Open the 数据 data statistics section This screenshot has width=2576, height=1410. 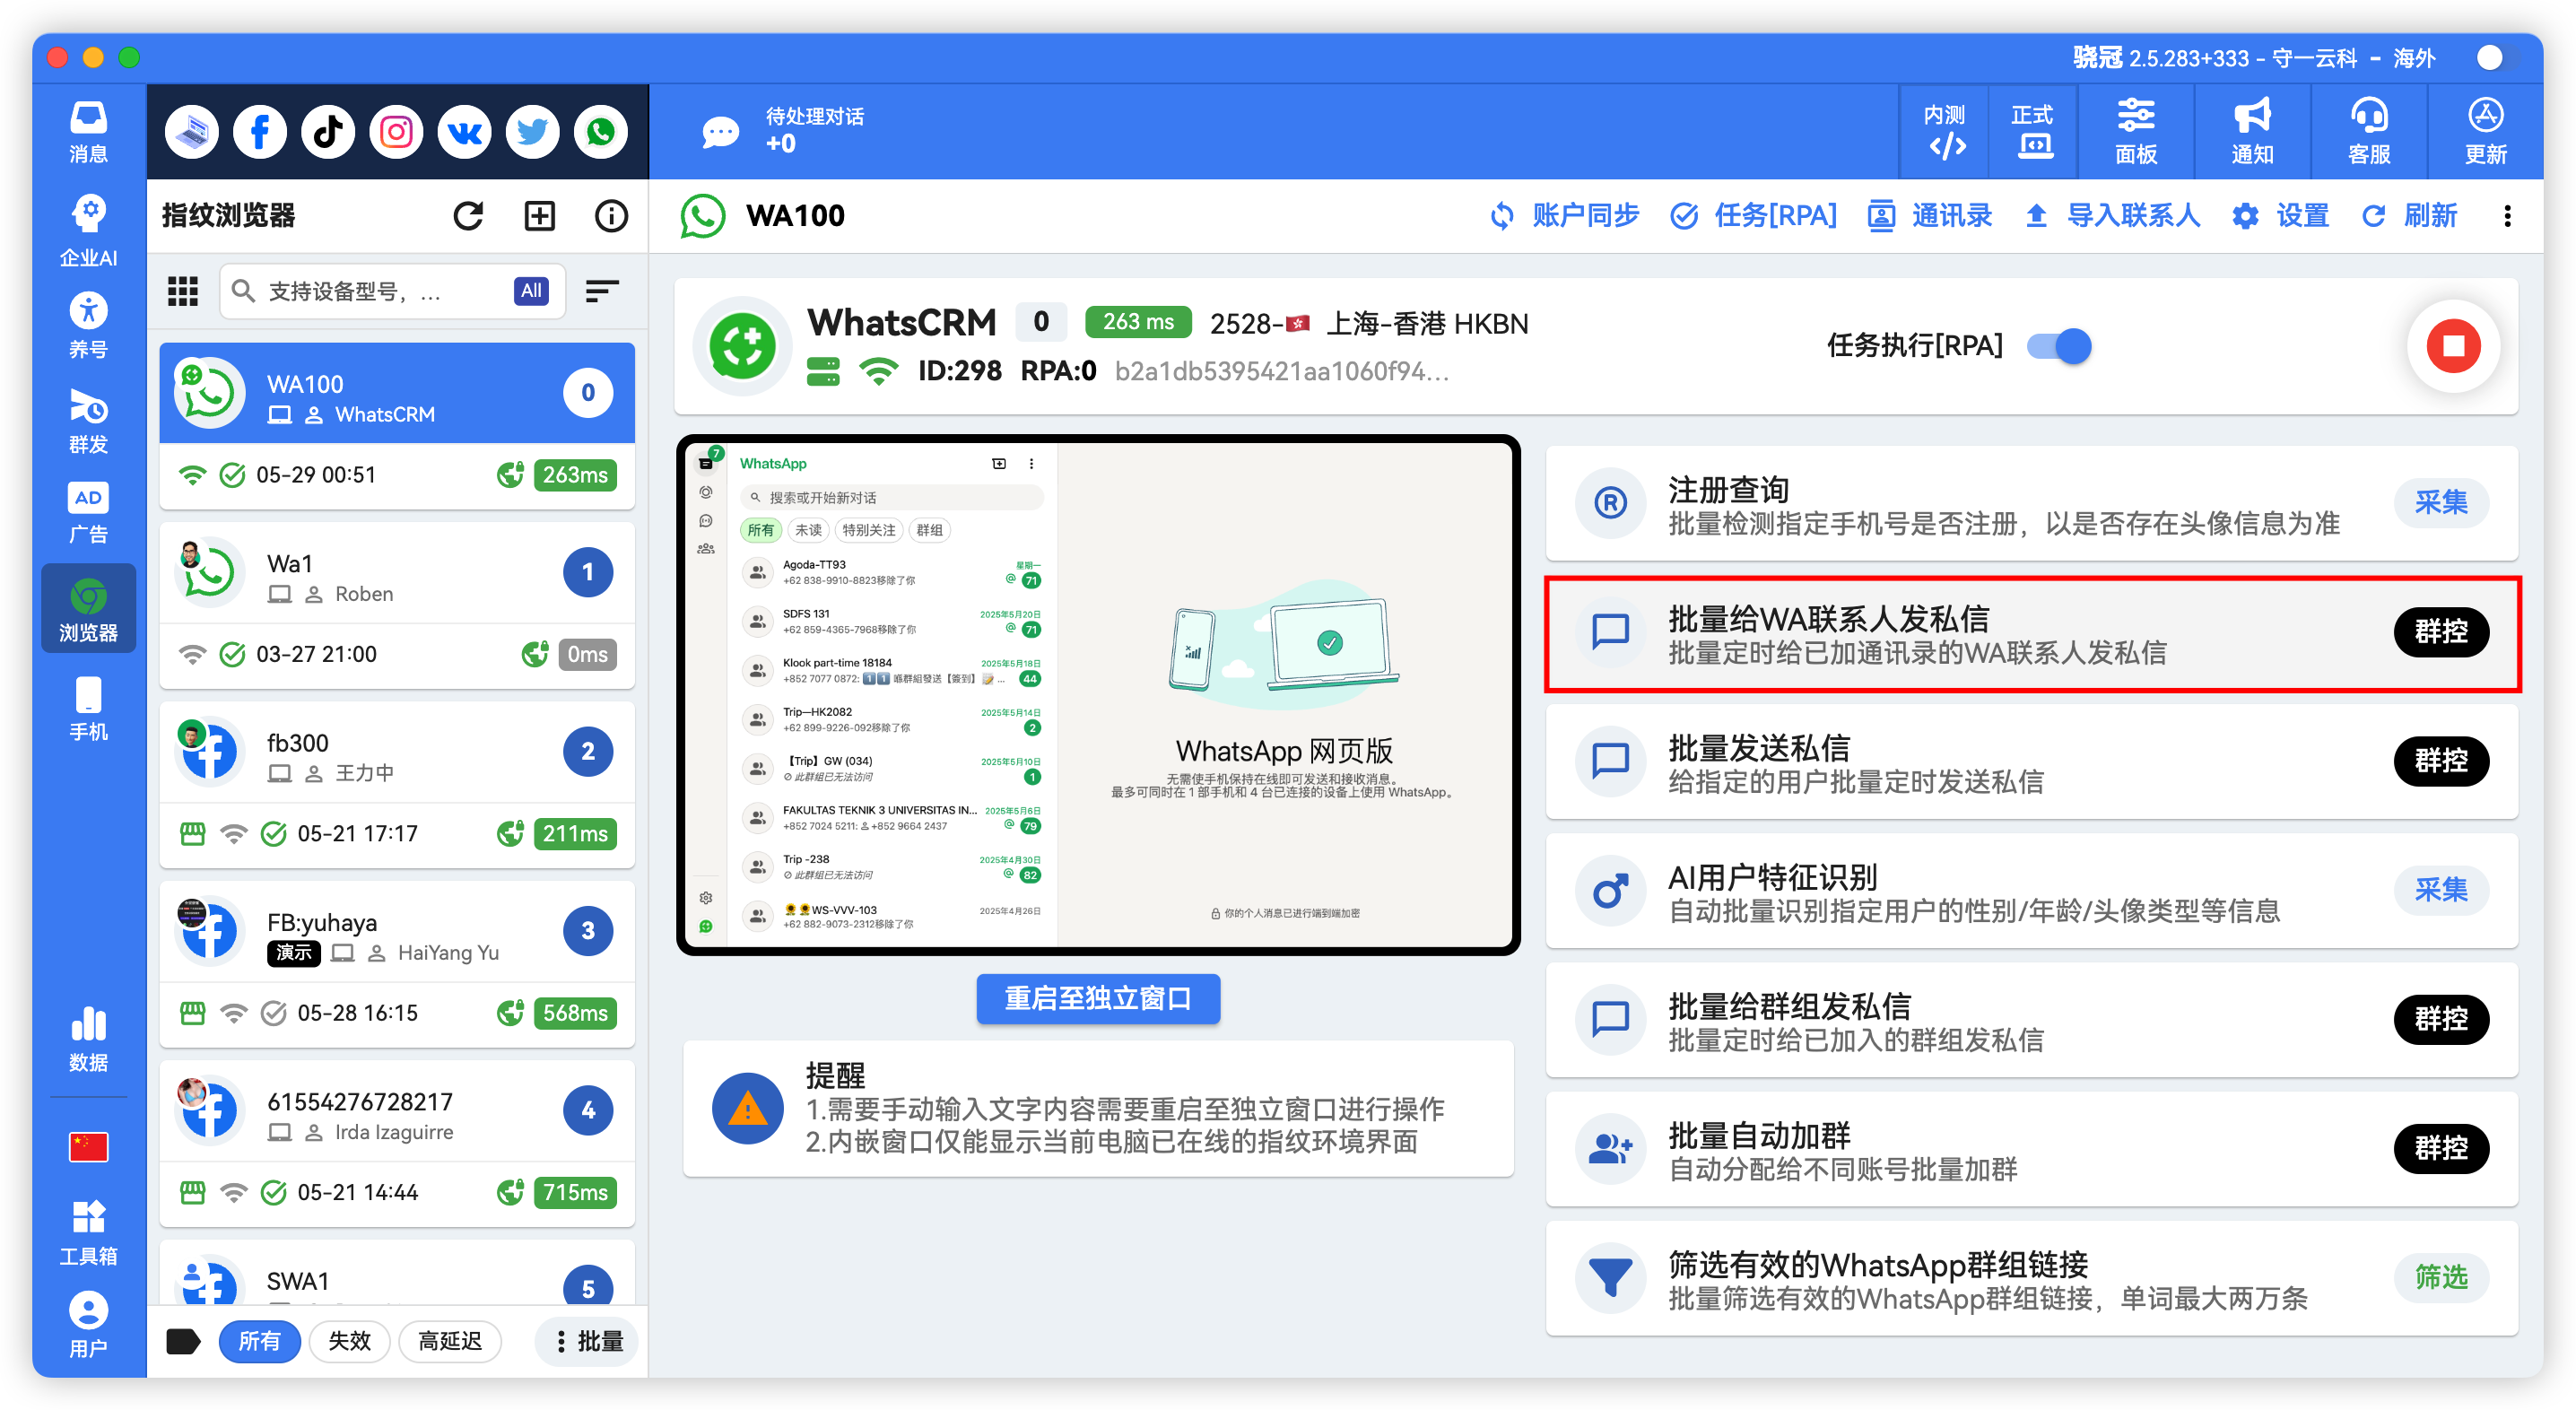click(88, 1040)
